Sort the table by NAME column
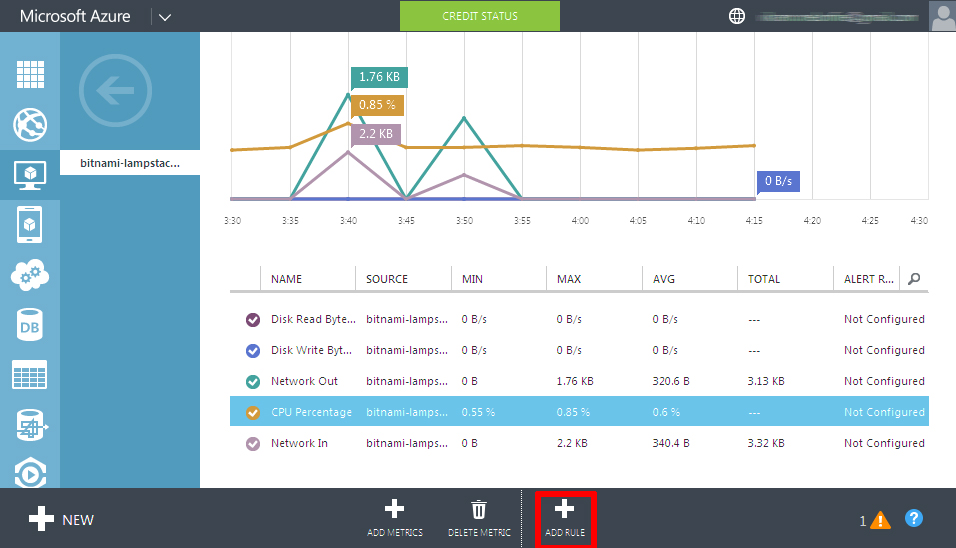This screenshot has height=548, width=956. pos(287,279)
